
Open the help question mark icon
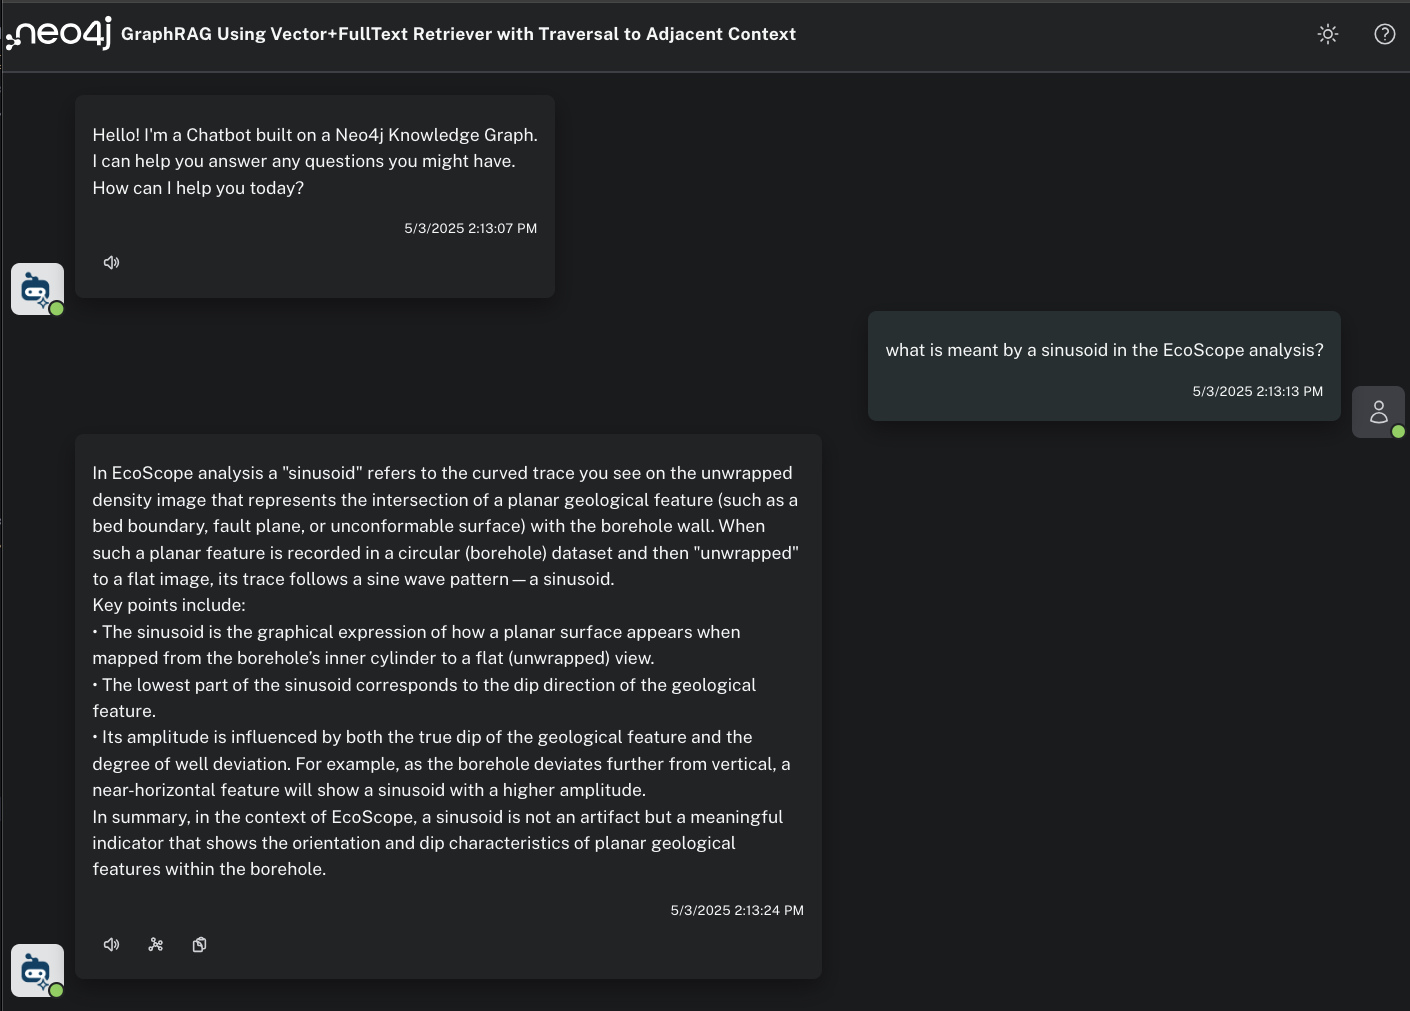[x=1384, y=33]
